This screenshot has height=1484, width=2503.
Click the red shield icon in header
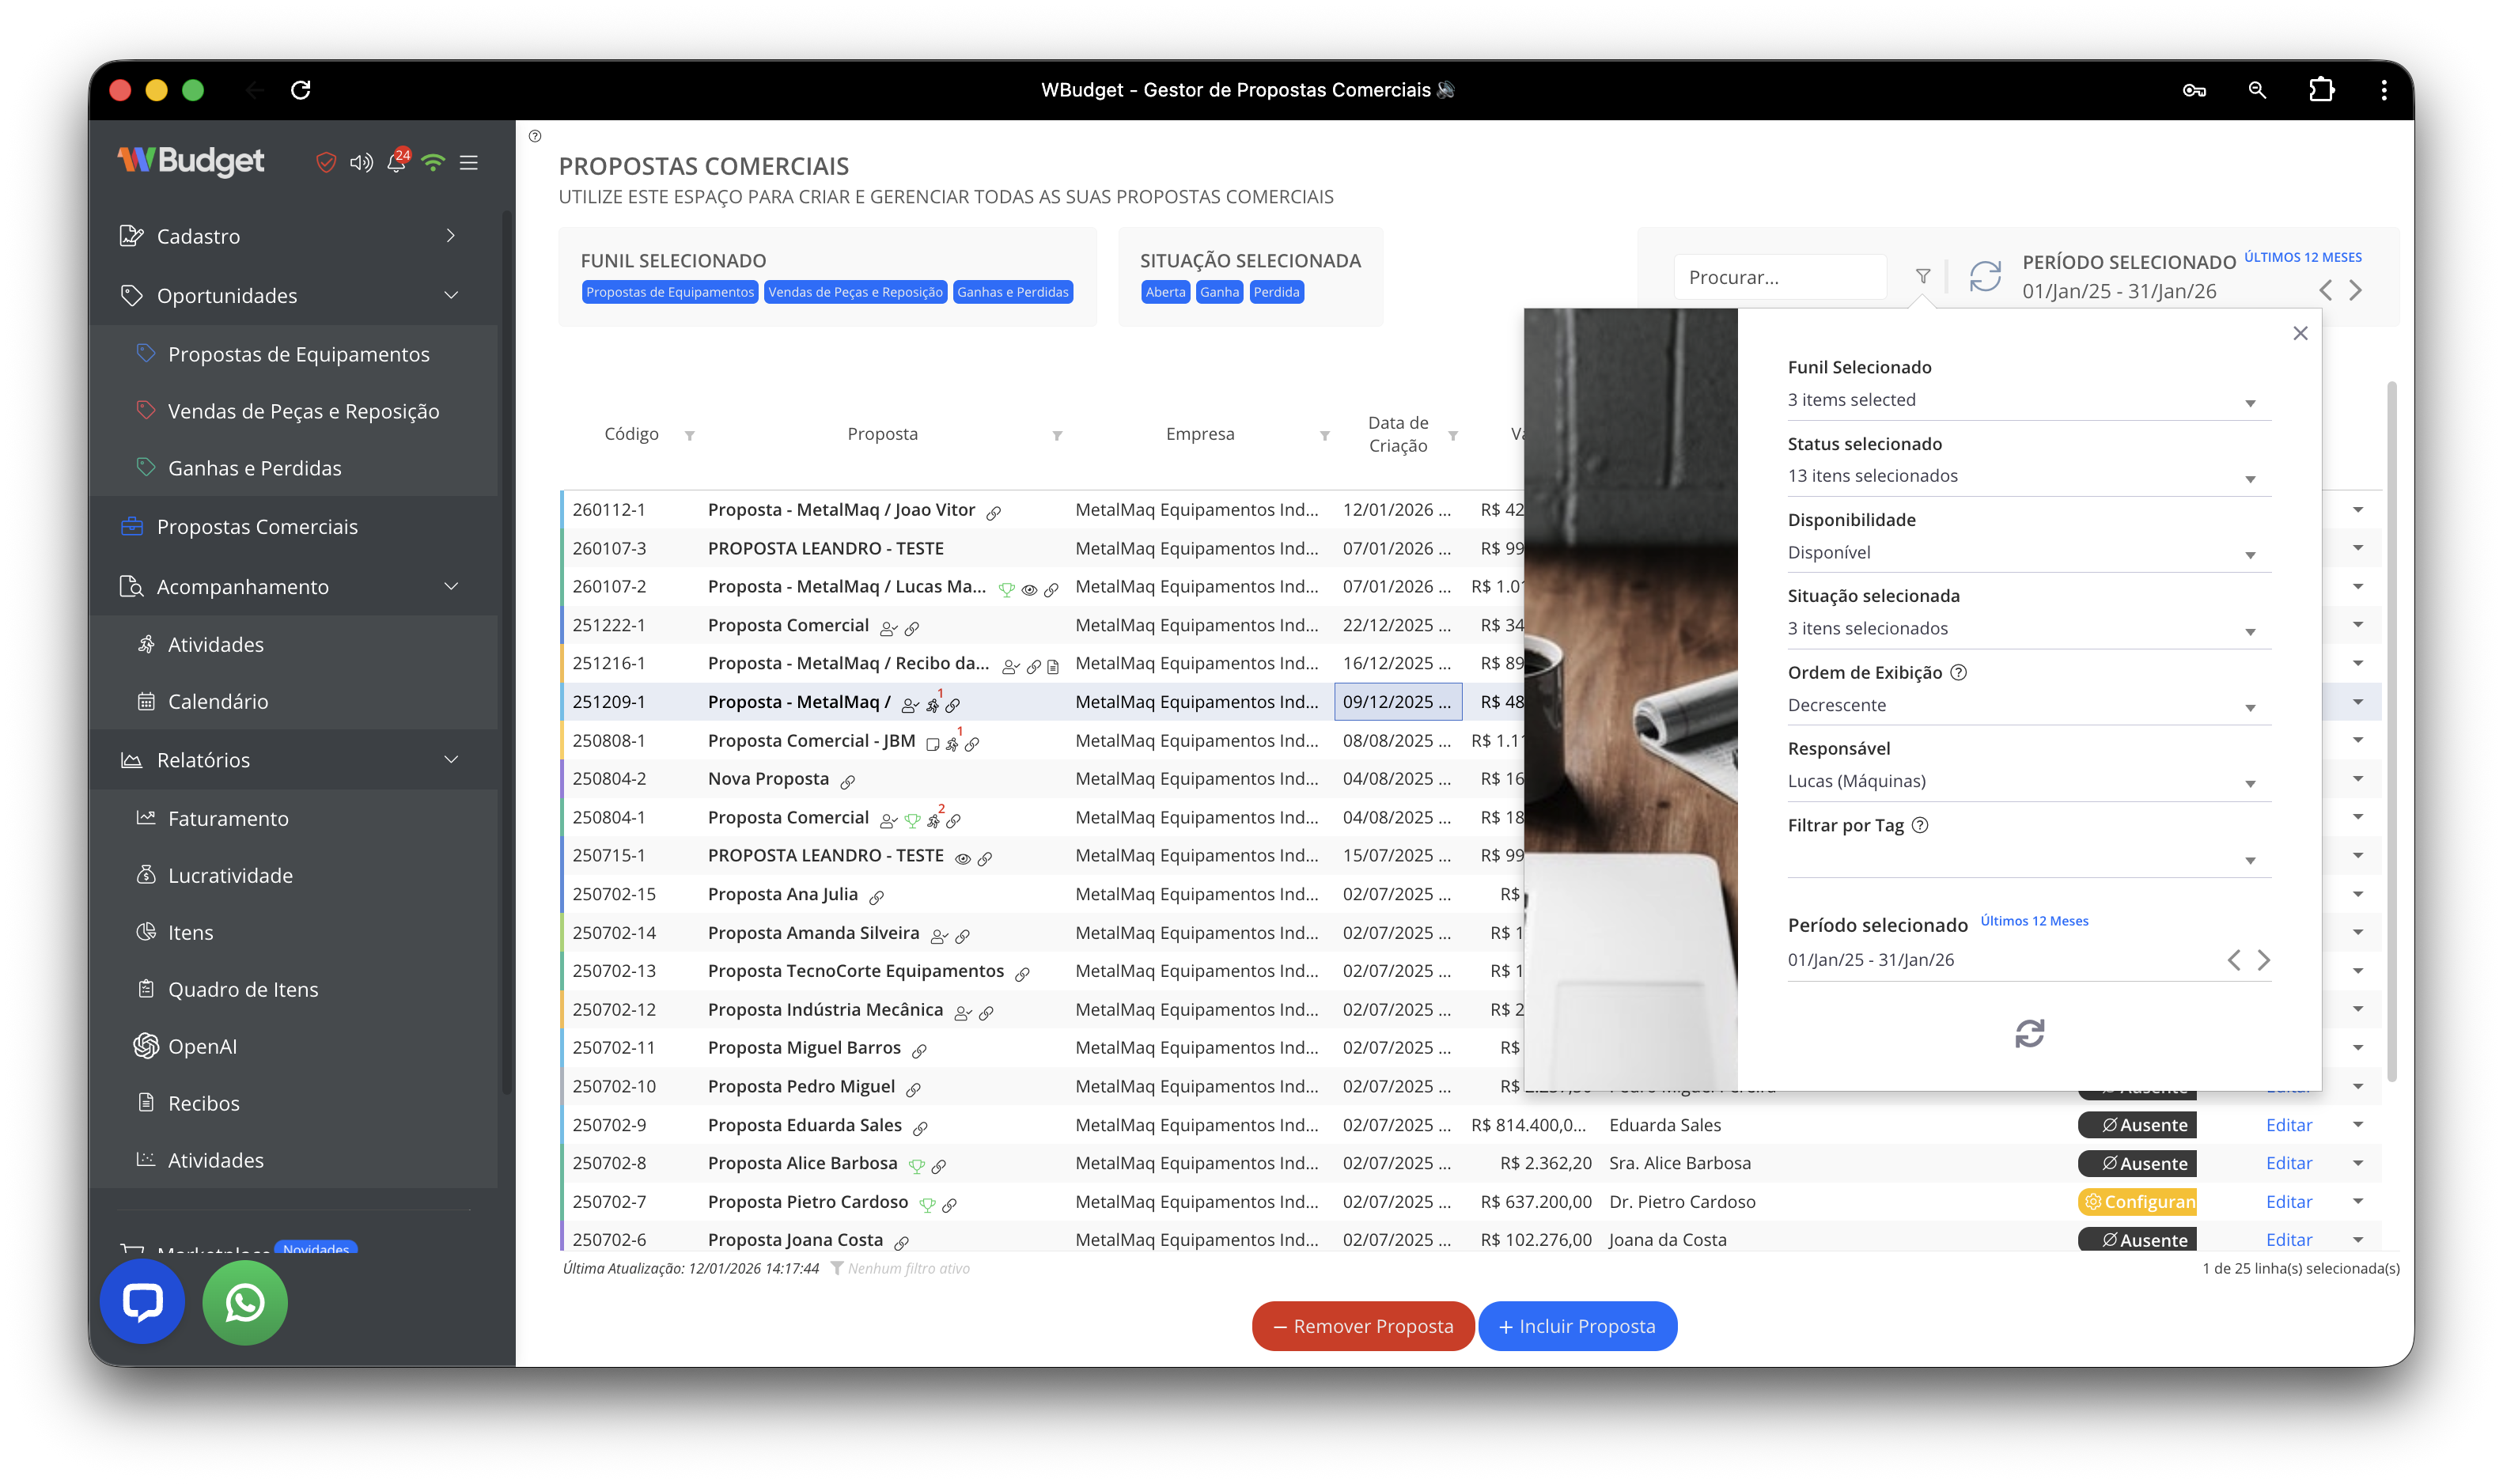pyautogui.click(x=325, y=162)
